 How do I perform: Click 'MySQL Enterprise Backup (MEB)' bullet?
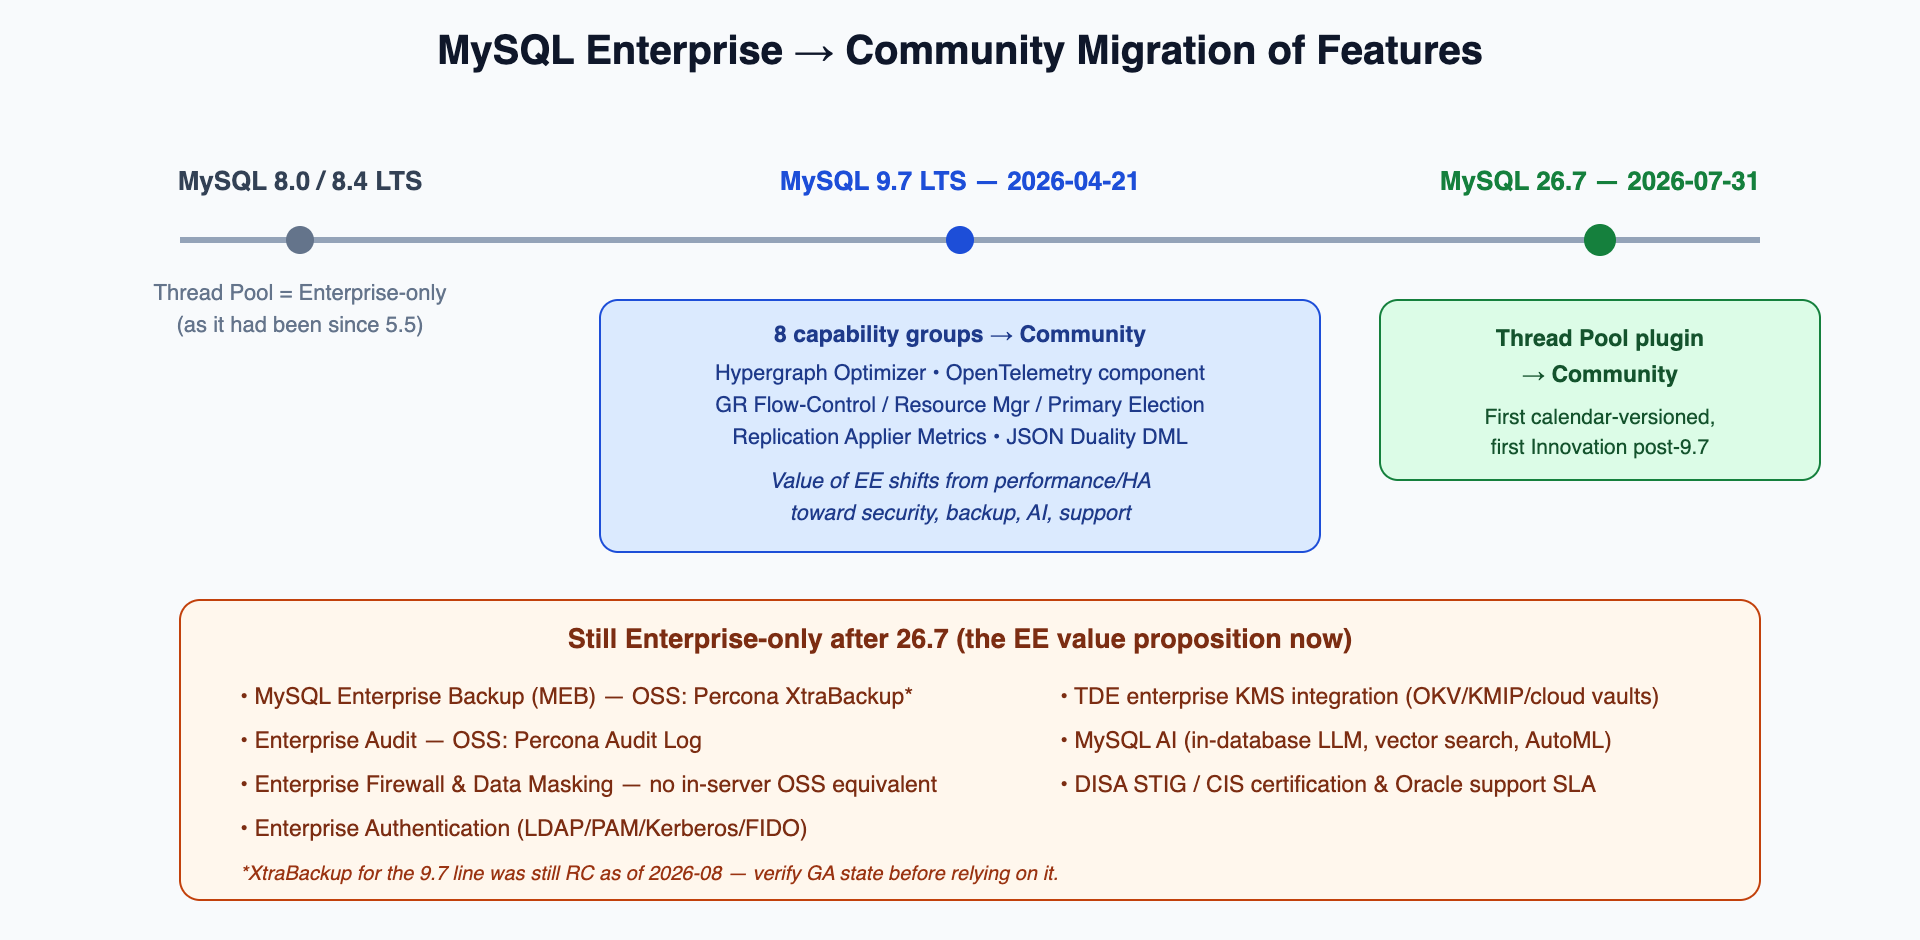click(x=577, y=696)
